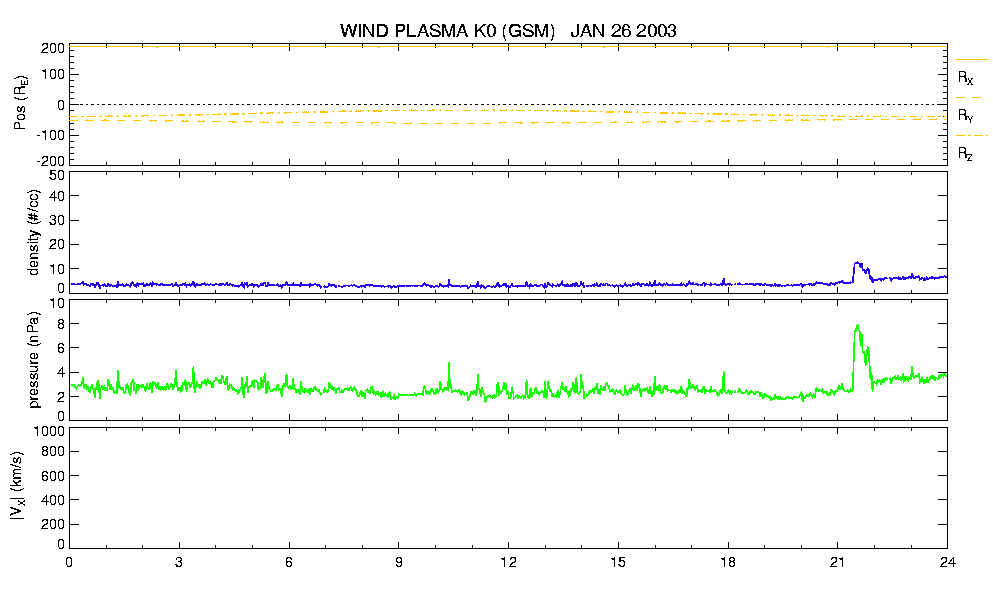Viewport: 993px width, 600px height.
Task: Click the Ry legend label
Action: [965, 115]
